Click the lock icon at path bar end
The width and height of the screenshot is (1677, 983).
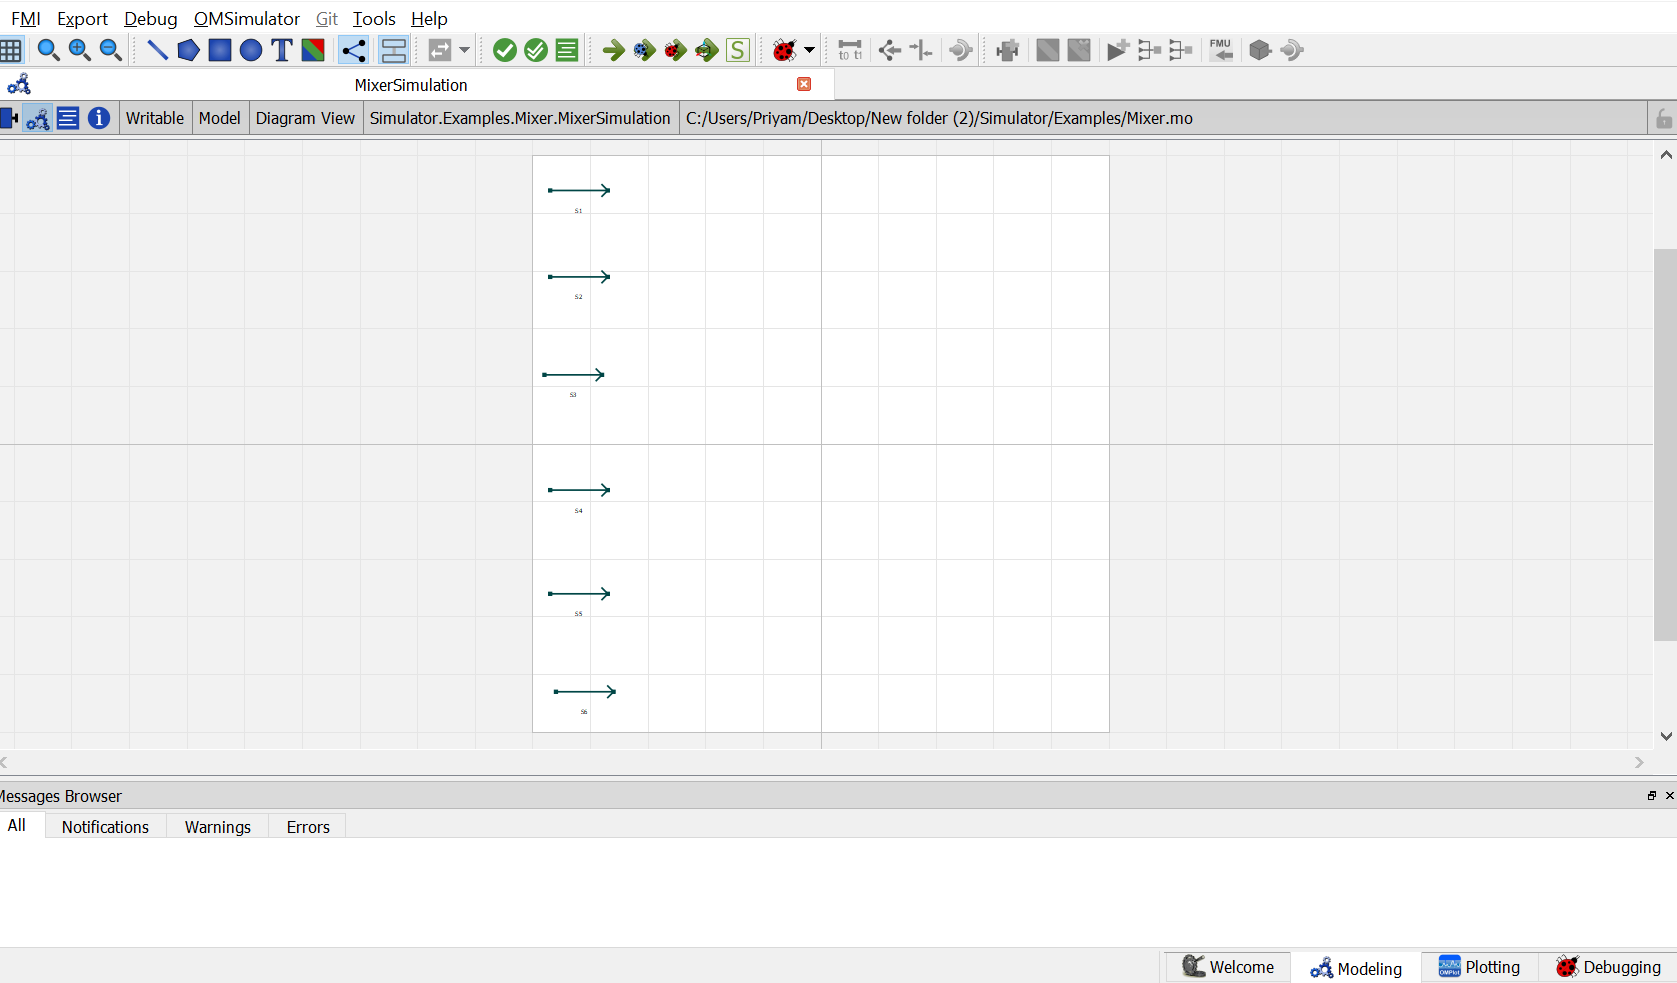point(1663,119)
